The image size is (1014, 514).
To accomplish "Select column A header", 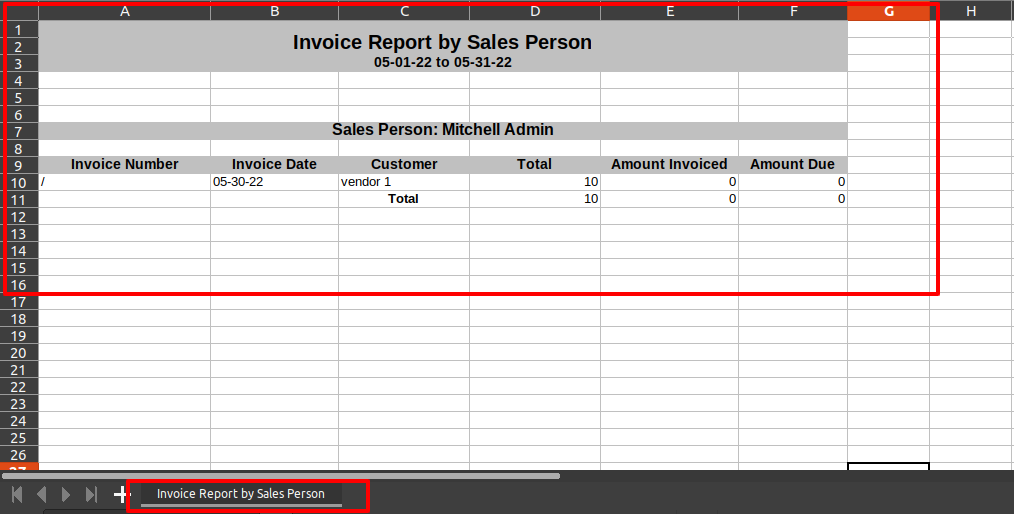I will [x=124, y=11].
